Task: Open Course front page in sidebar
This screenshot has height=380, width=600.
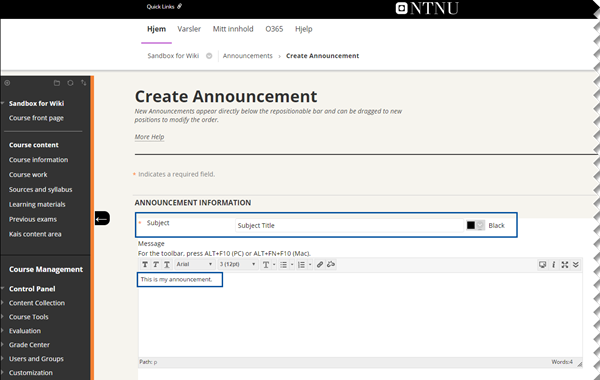Action: coord(36,118)
